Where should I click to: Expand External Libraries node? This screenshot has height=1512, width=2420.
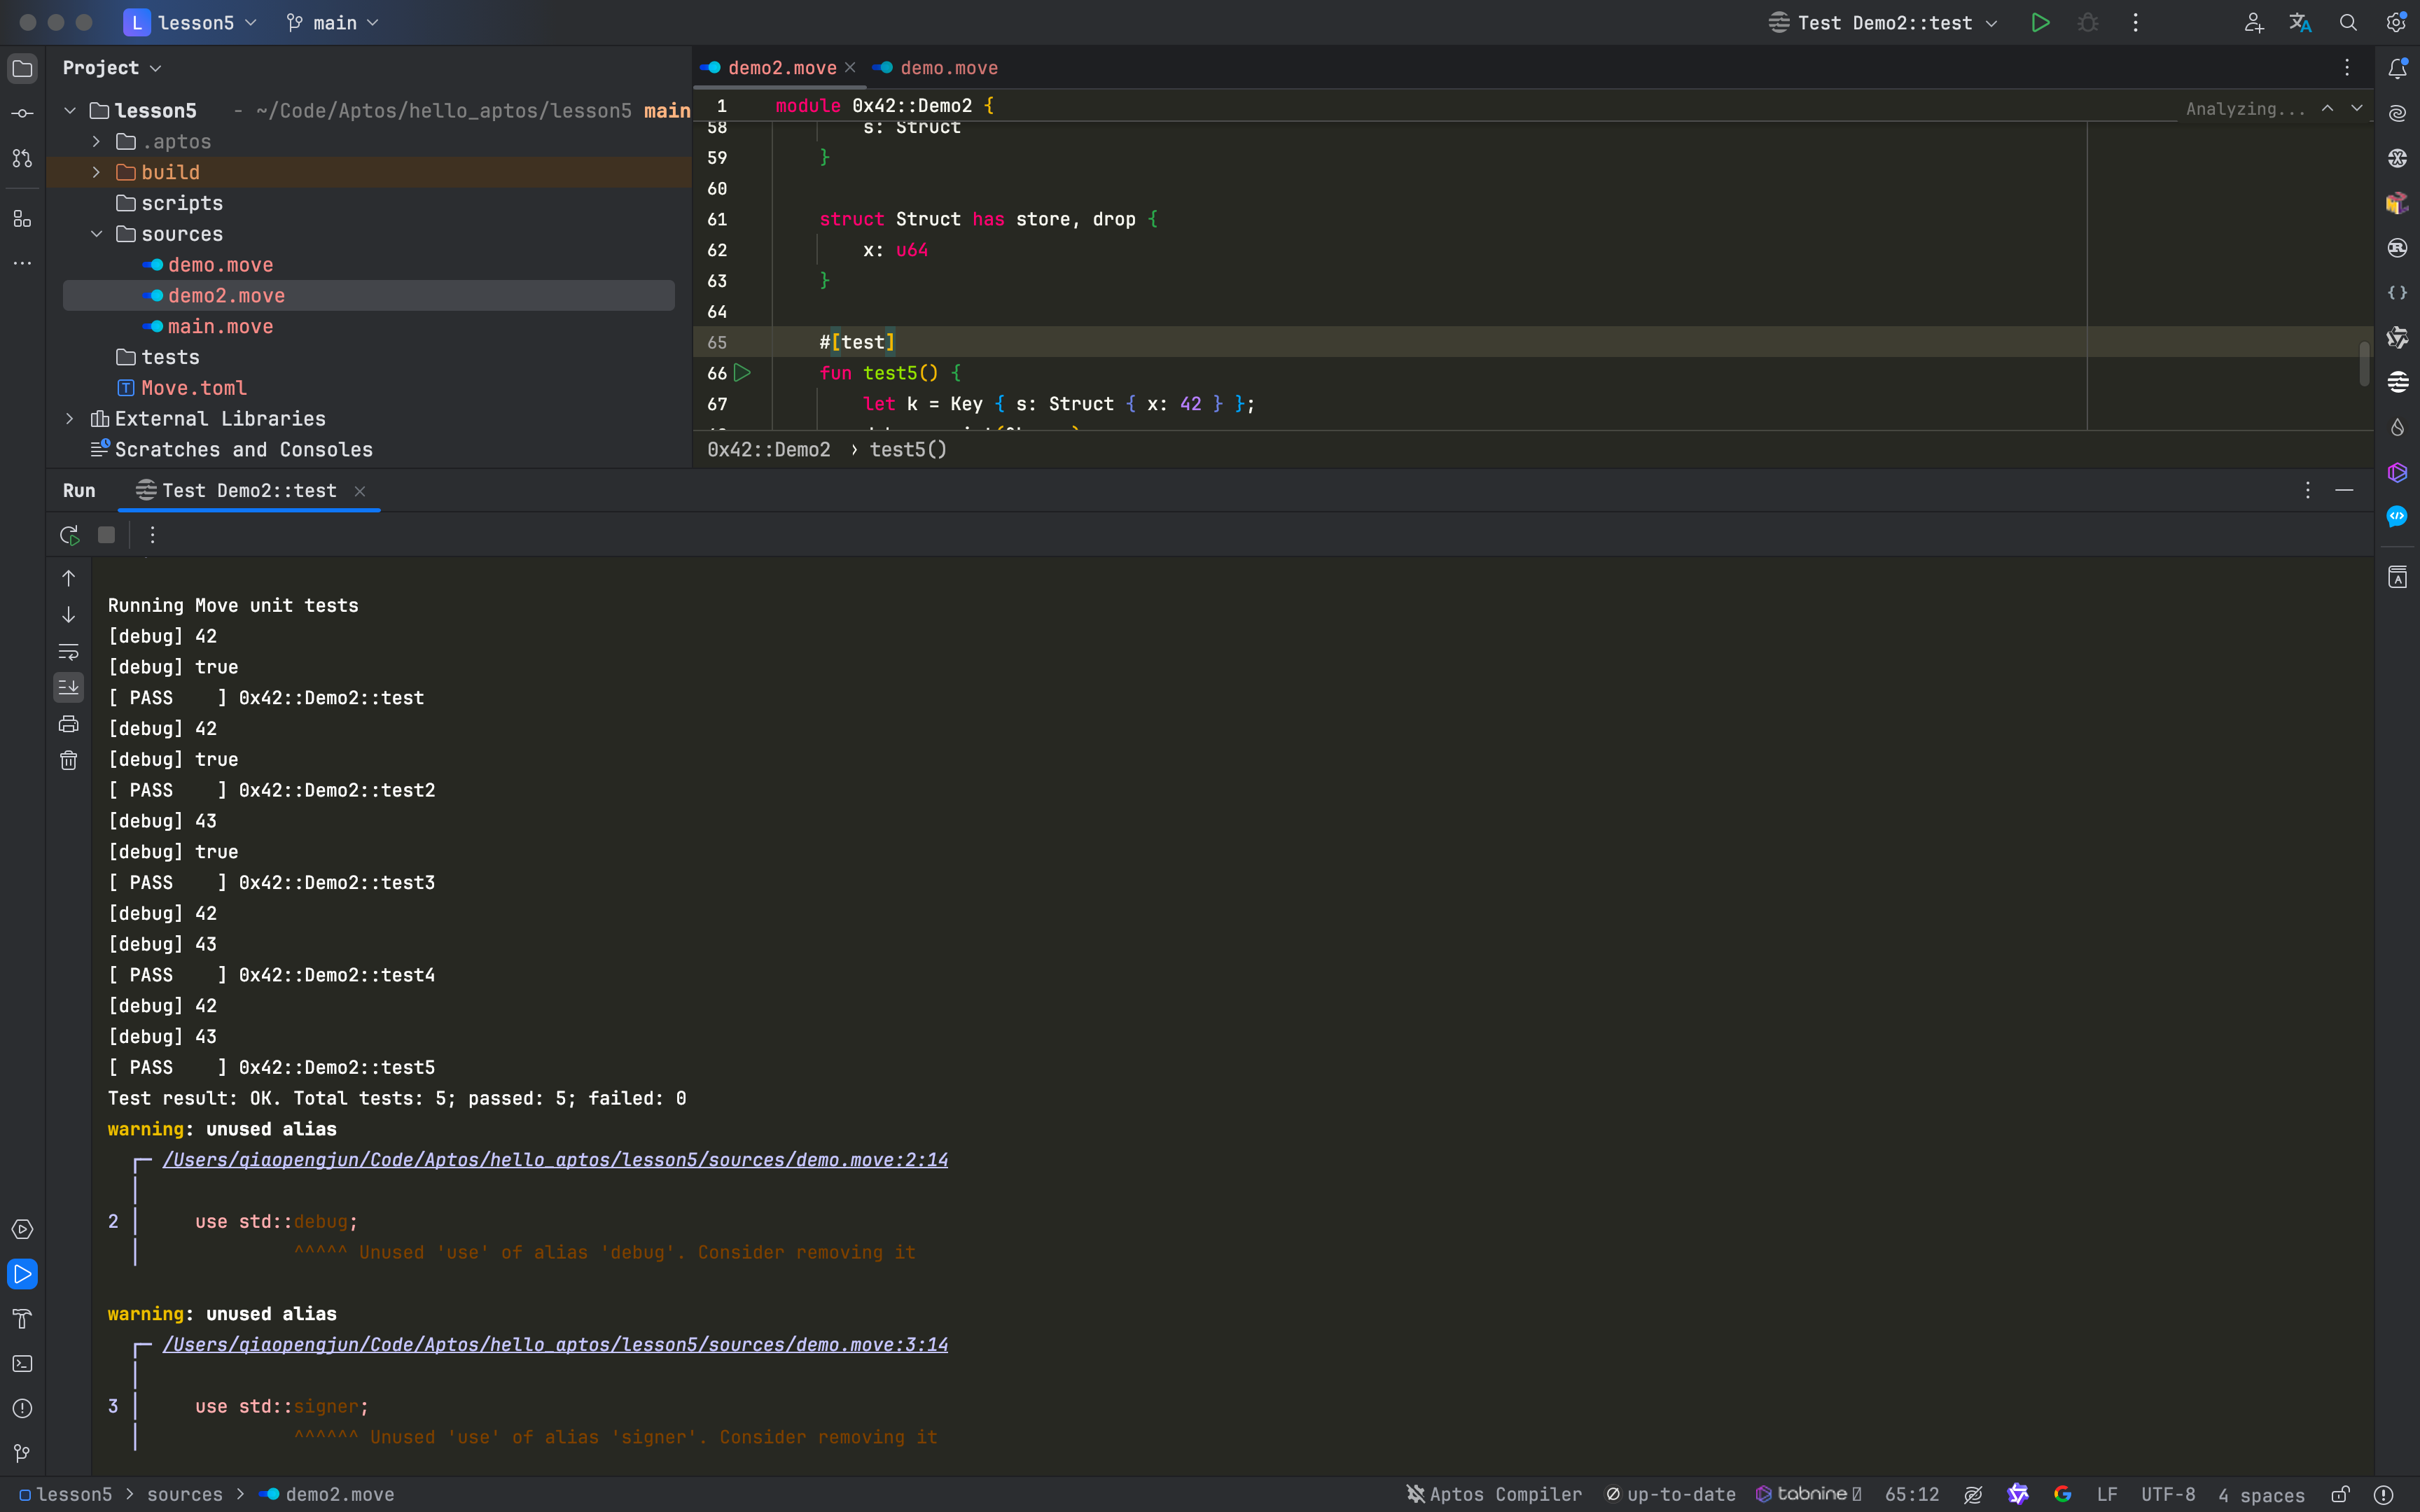[70, 419]
